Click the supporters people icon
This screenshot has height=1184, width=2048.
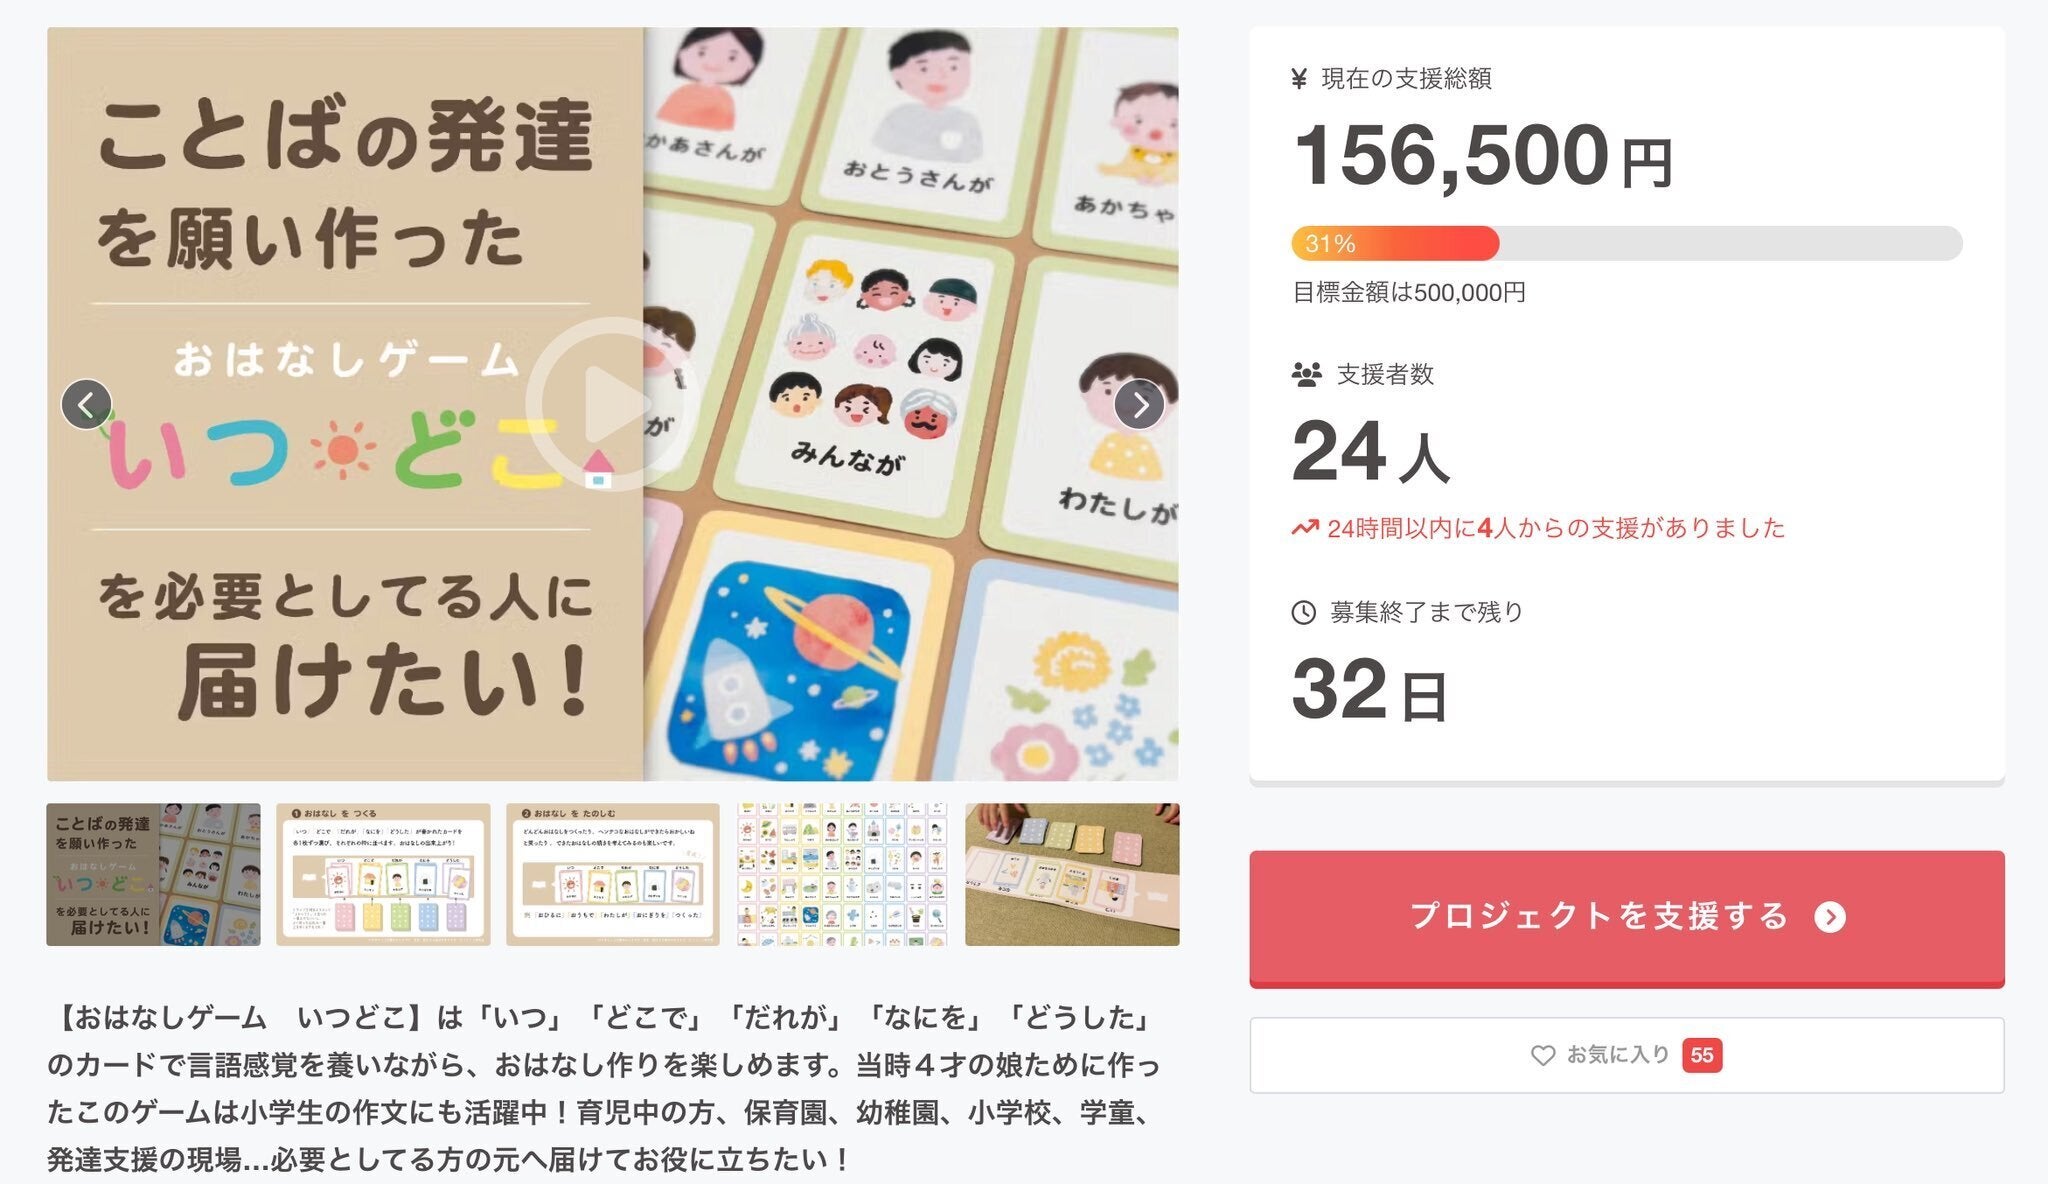tap(1306, 375)
